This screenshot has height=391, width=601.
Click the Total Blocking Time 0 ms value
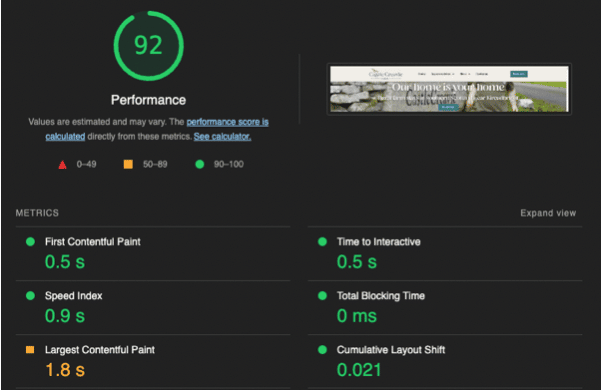click(x=357, y=316)
